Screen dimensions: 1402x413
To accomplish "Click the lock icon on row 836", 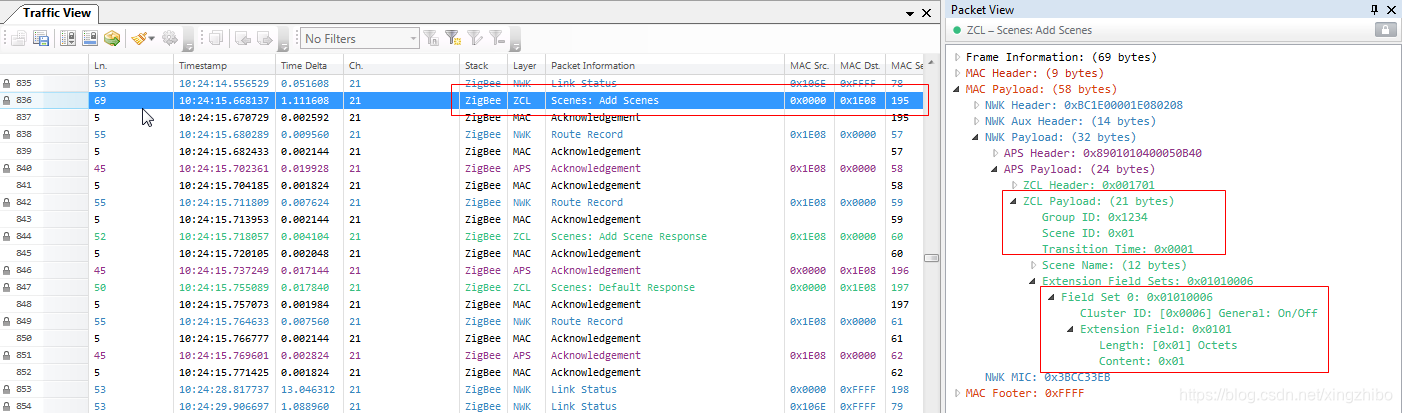I will click(x=7, y=101).
